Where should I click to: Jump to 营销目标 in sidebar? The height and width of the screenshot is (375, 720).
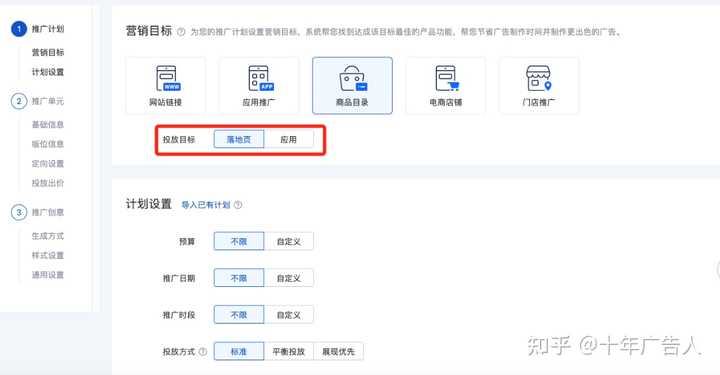[x=48, y=52]
